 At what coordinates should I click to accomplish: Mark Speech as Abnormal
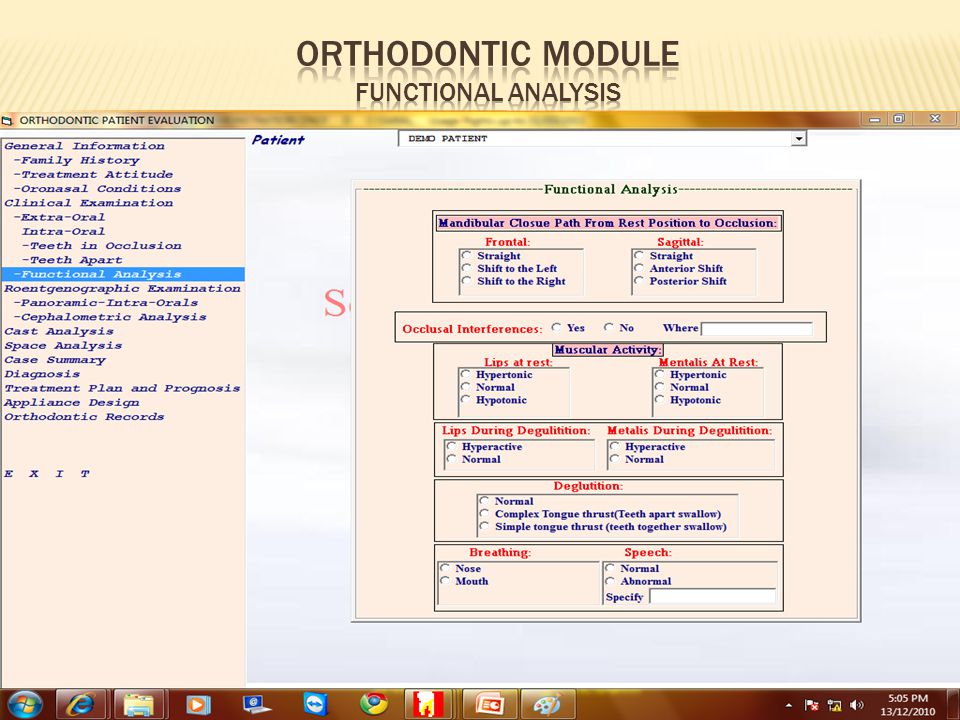coord(610,581)
